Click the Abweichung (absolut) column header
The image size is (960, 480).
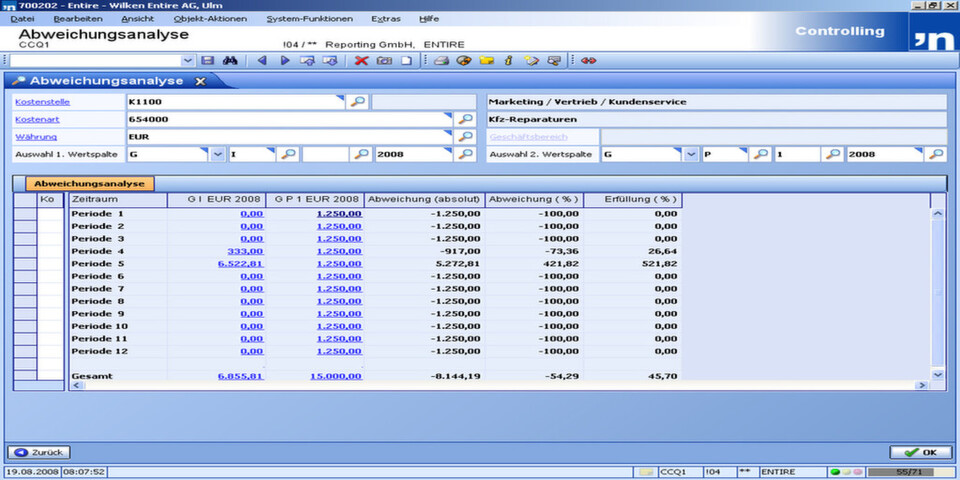pos(424,200)
